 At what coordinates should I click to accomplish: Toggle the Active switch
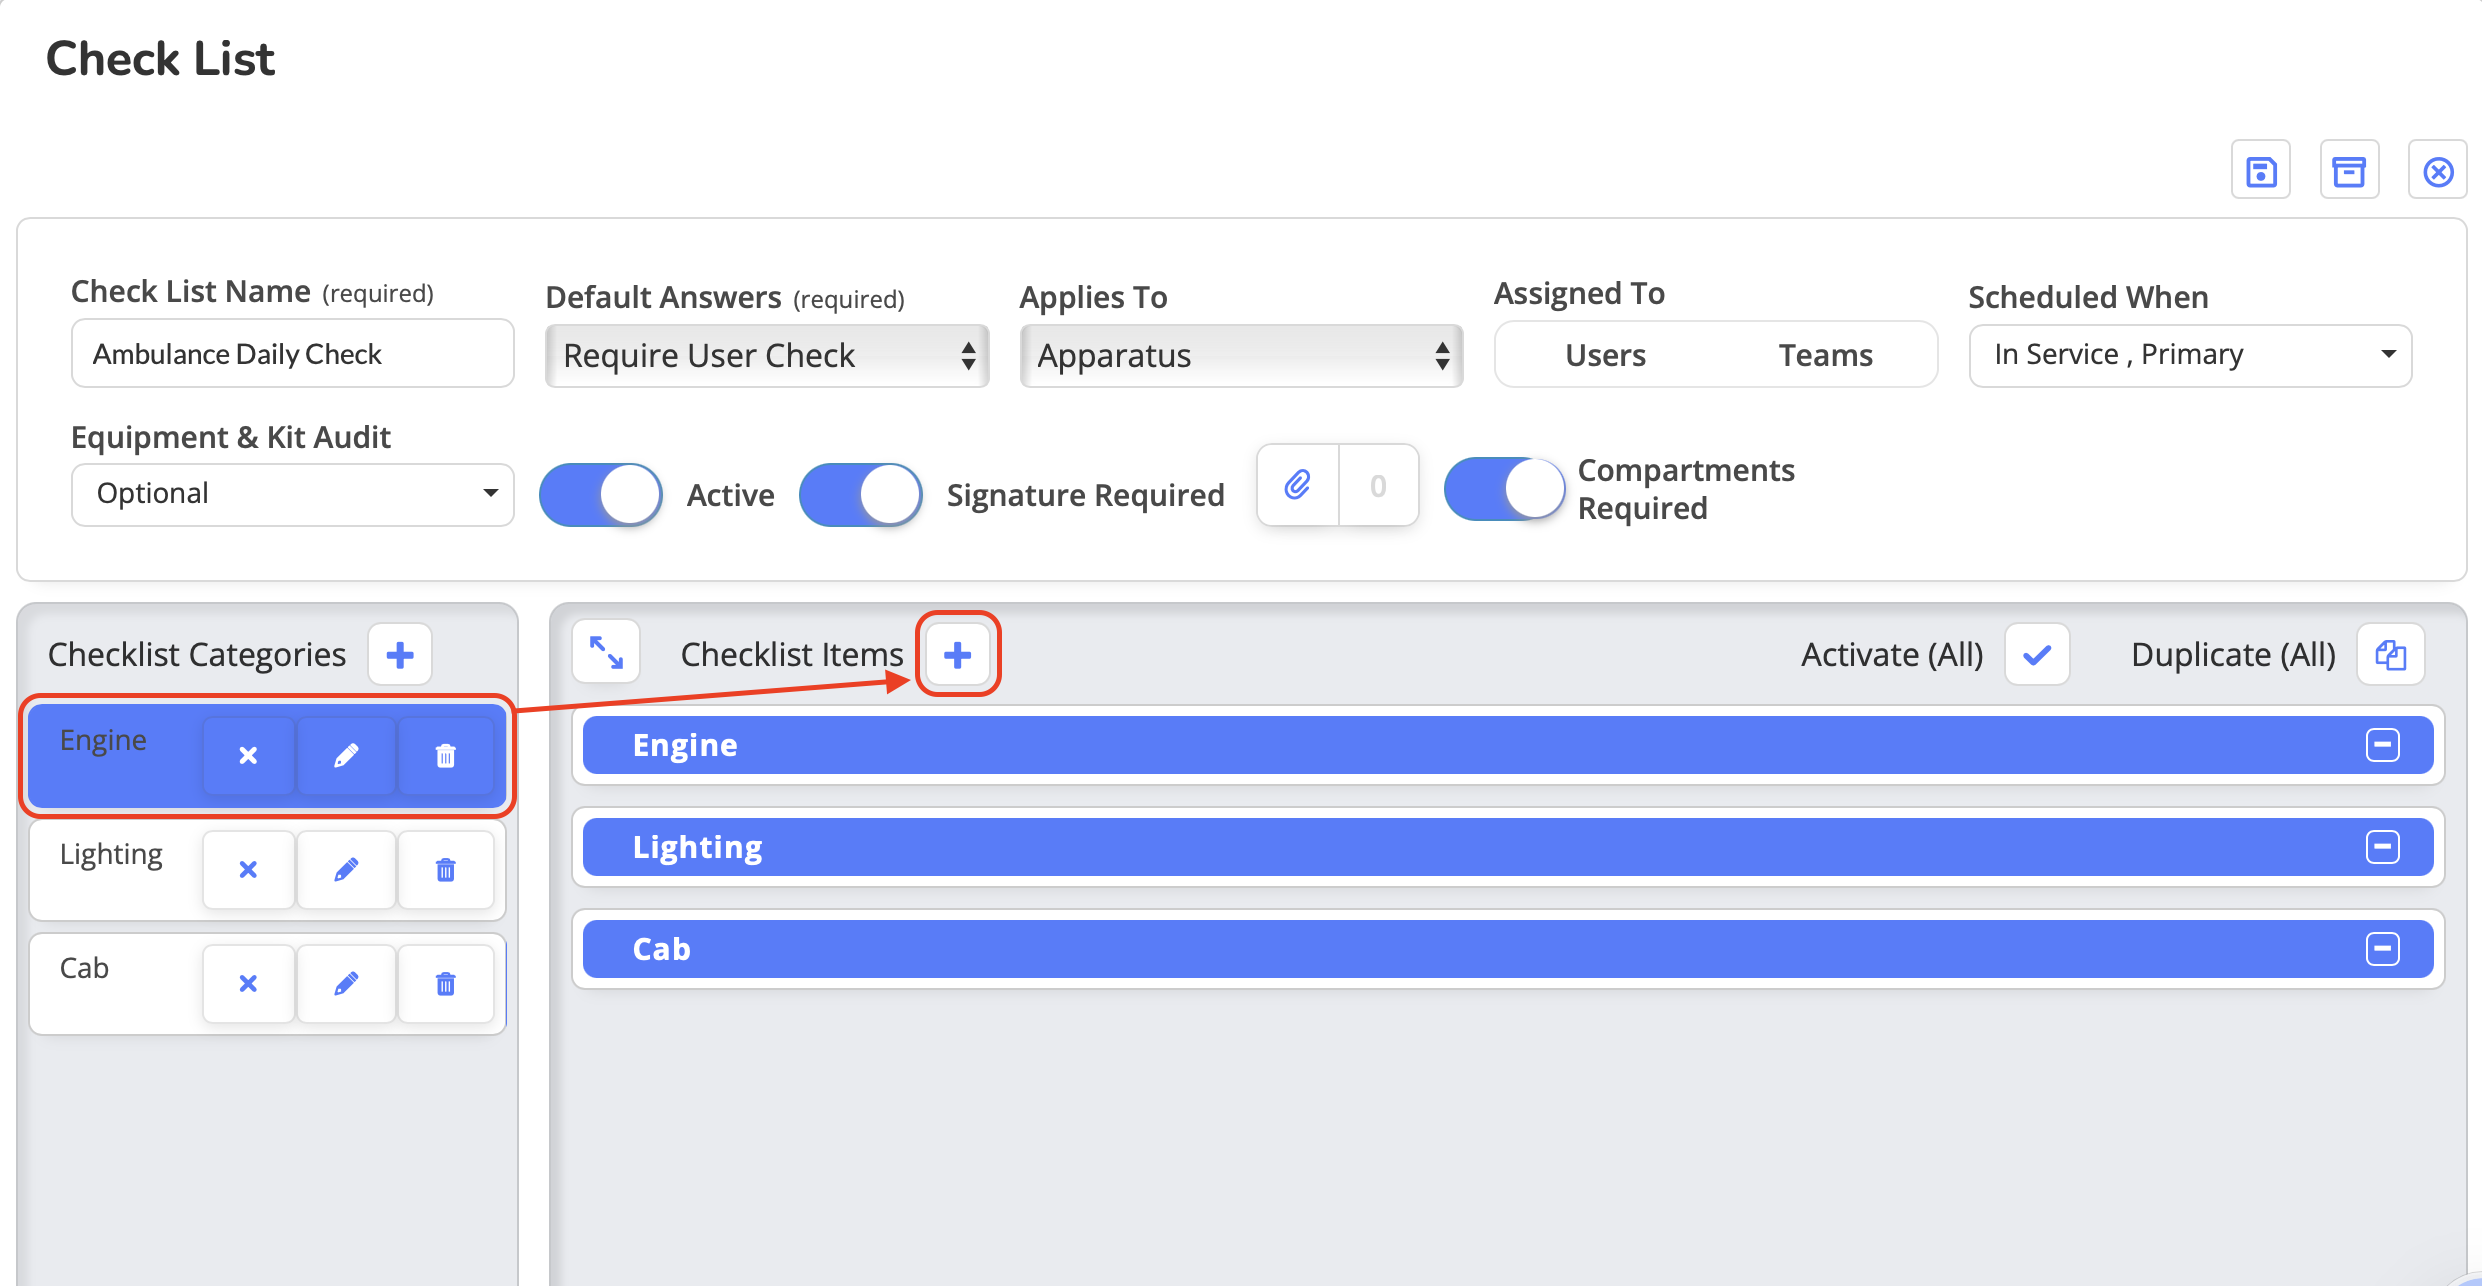tap(601, 495)
